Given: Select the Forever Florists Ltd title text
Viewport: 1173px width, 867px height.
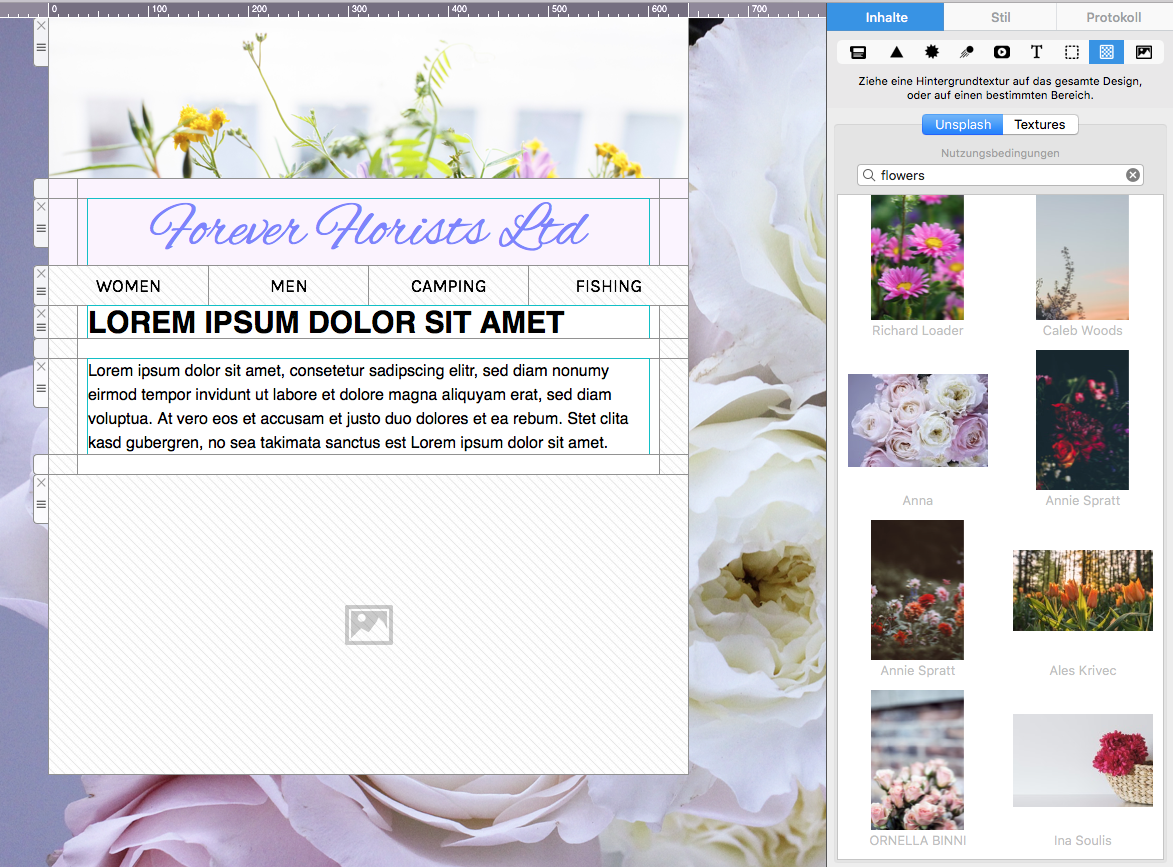Looking at the screenshot, I should (369, 227).
